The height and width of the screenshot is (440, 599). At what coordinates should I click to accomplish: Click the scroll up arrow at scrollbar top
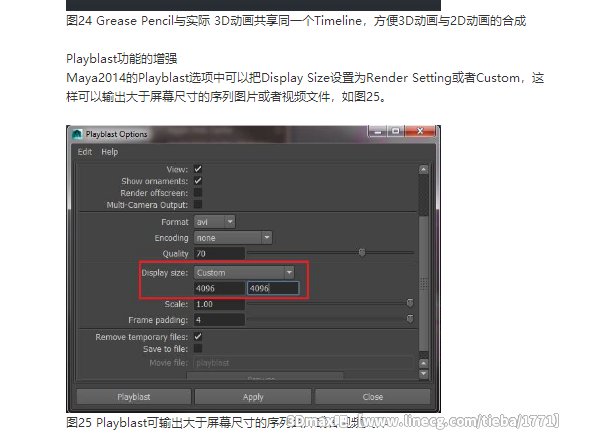[423, 170]
